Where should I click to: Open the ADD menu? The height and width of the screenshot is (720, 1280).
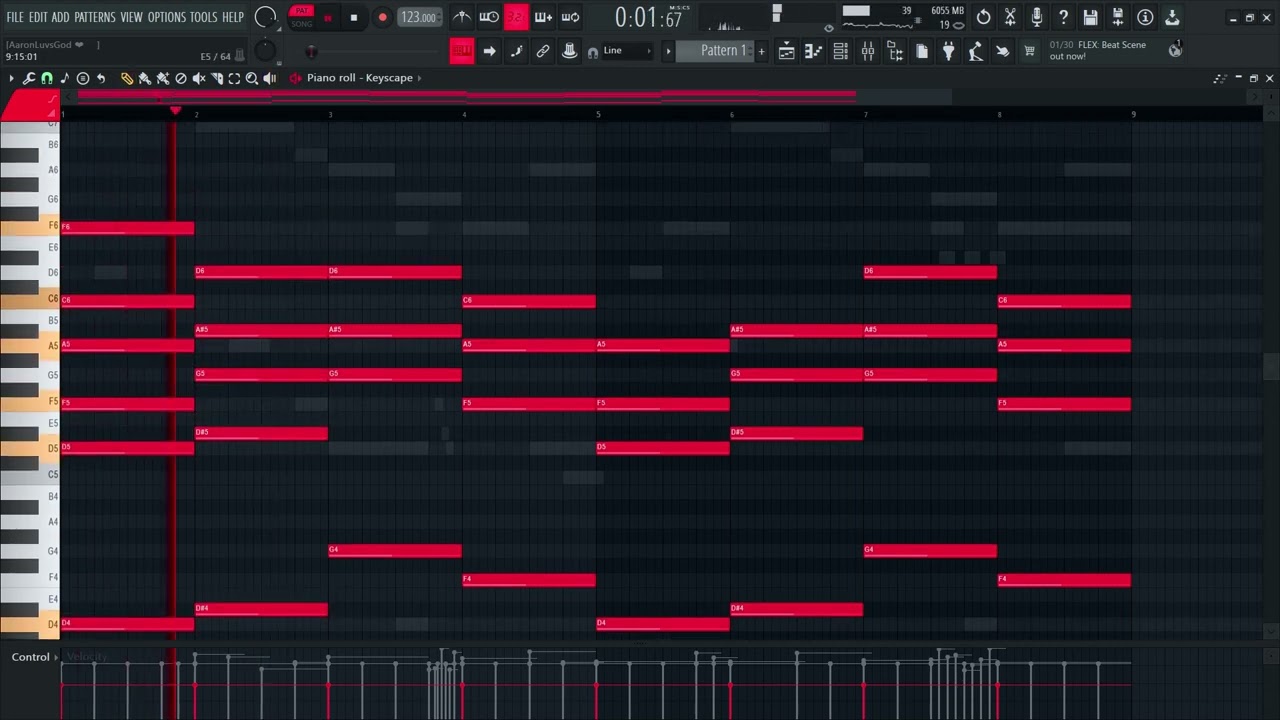tap(61, 17)
